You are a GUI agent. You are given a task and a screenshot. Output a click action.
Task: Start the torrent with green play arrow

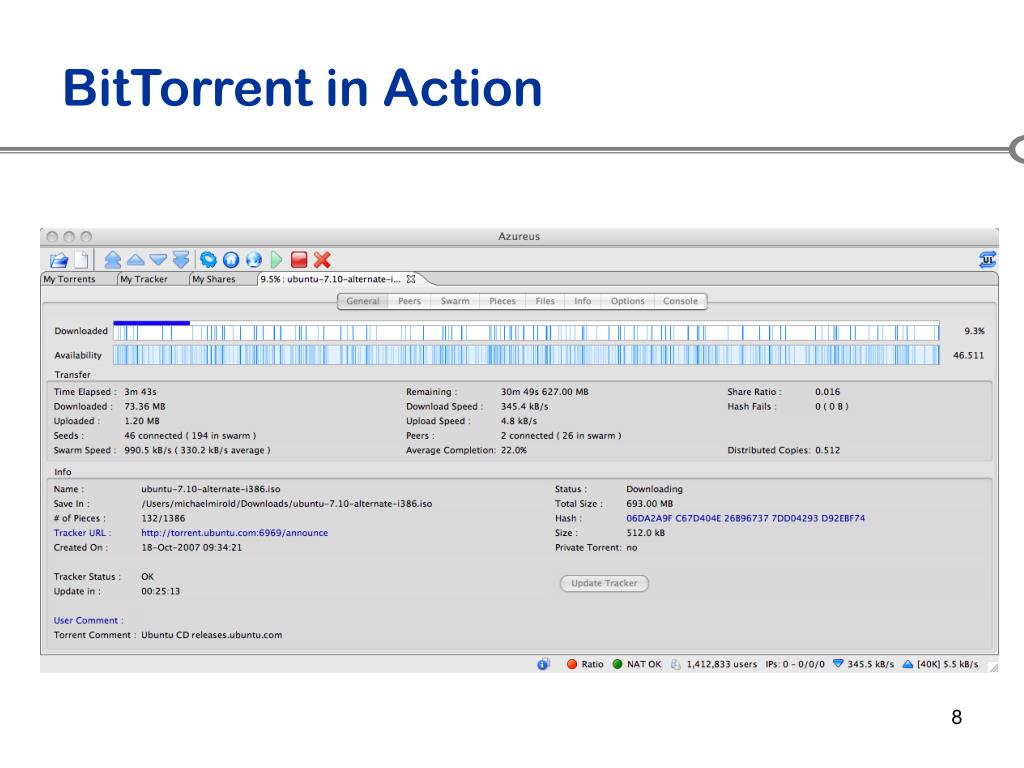pyautogui.click(x=276, y=260)
